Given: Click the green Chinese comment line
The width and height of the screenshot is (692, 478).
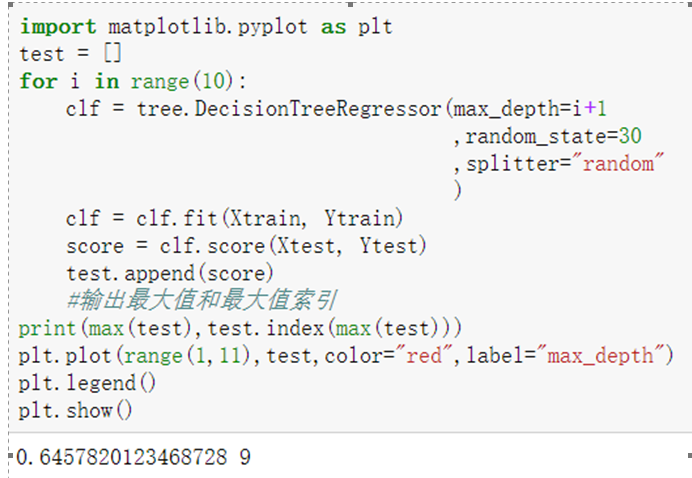Looking at the screenshot, I should tap(202, 300).
